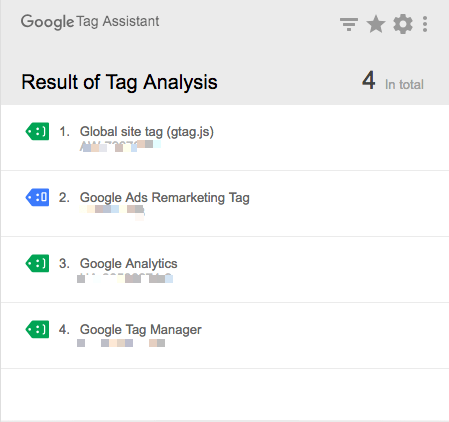Open Global site tag (gtag.js) entry
Viewport: 449px width, 422px height.
[147, 132]
